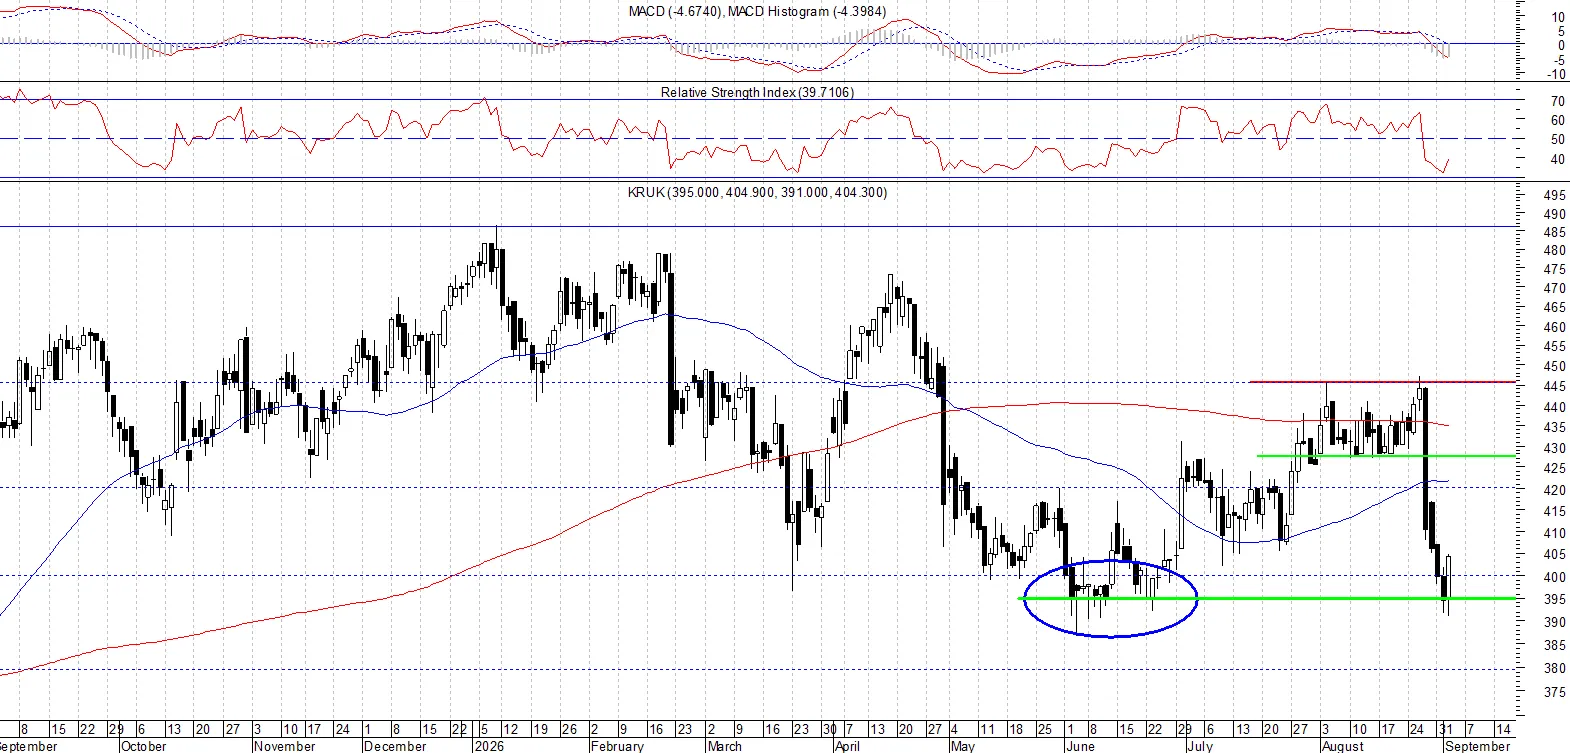Click the 2026 year label on date axis

(489, 746)
